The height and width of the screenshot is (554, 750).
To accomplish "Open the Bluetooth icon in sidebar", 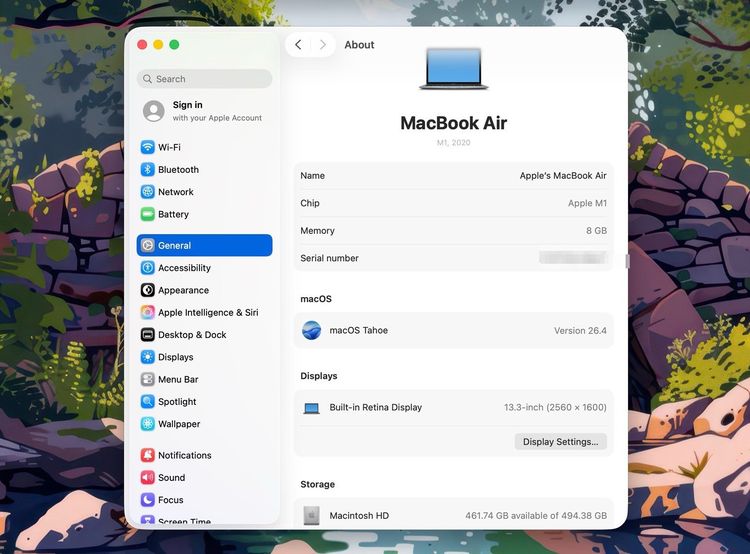I will (148, 169).
